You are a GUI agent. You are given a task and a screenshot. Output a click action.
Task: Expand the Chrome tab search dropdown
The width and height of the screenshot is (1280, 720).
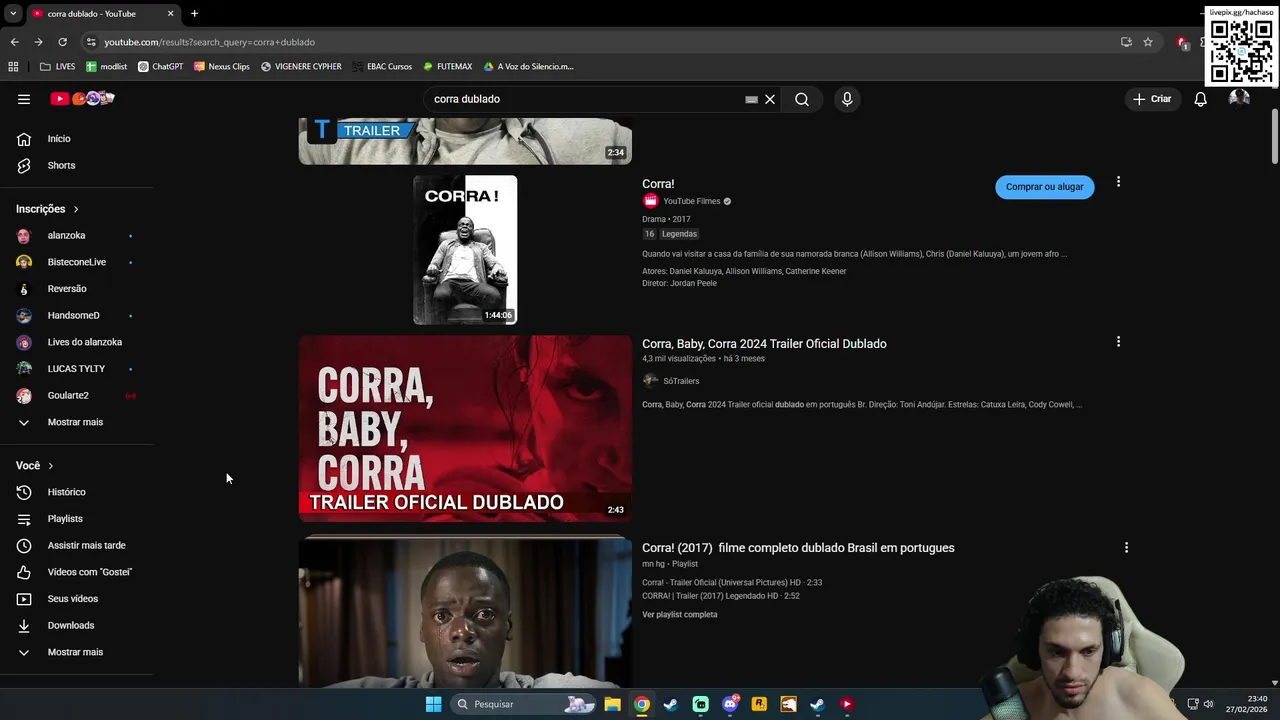13,13
